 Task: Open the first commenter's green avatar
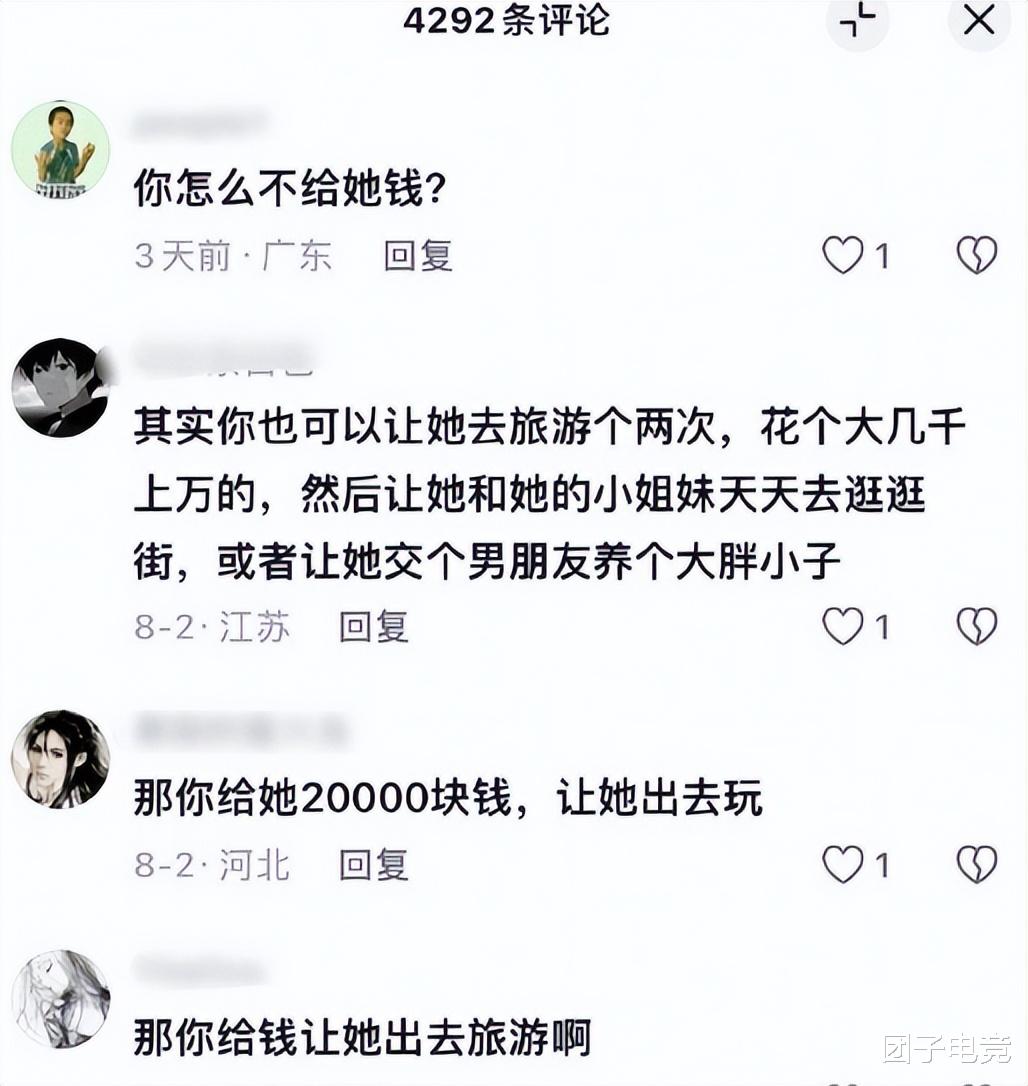tap(61, 149)
